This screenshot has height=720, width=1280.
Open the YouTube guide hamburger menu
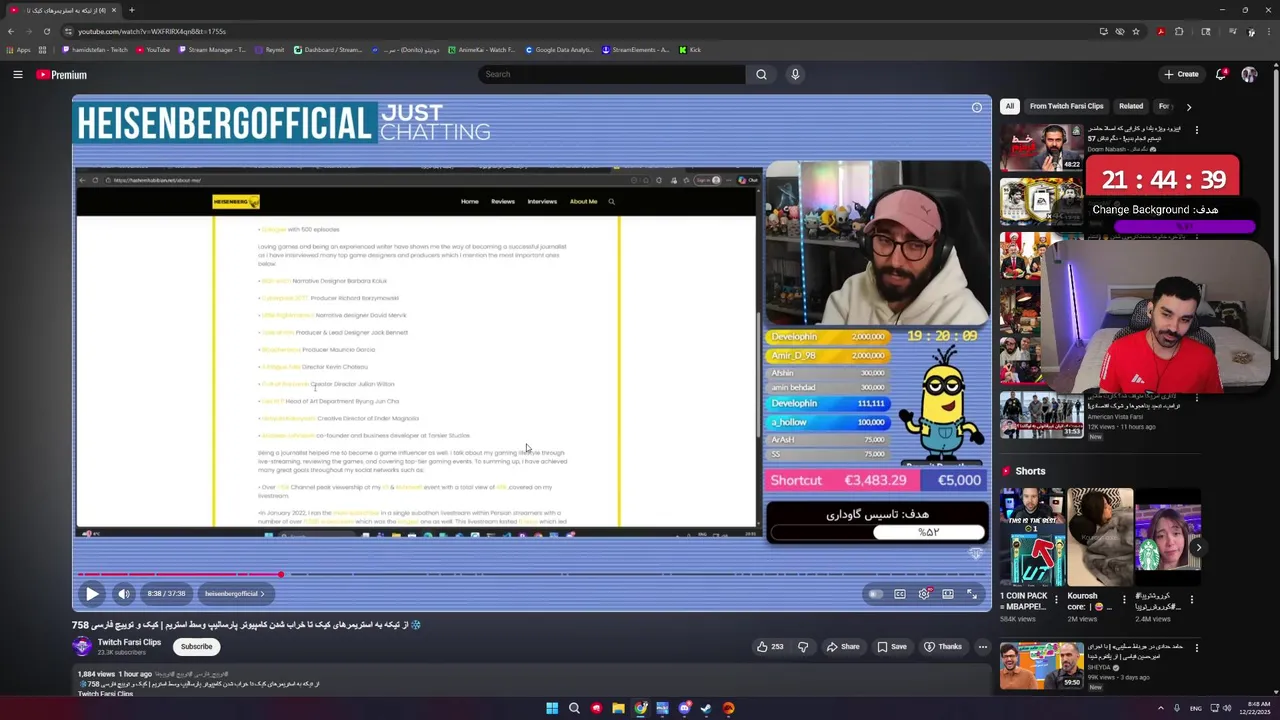[x=18, y=74]
